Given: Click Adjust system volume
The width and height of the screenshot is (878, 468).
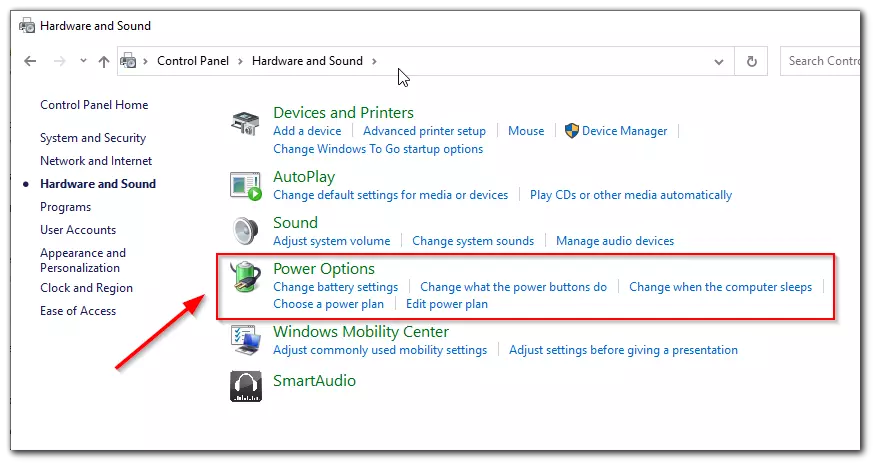Looking at the screenshot, I should pyautogui.click(x=331, y=241).
